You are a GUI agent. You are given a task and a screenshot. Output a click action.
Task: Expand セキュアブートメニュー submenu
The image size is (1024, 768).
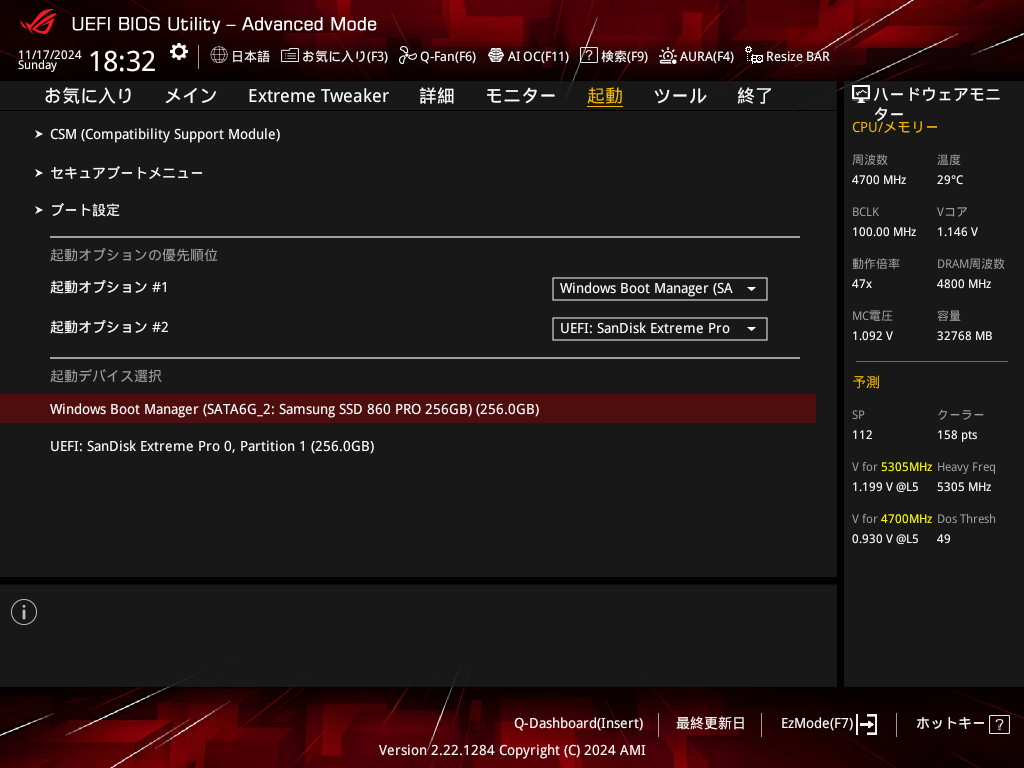126,173
